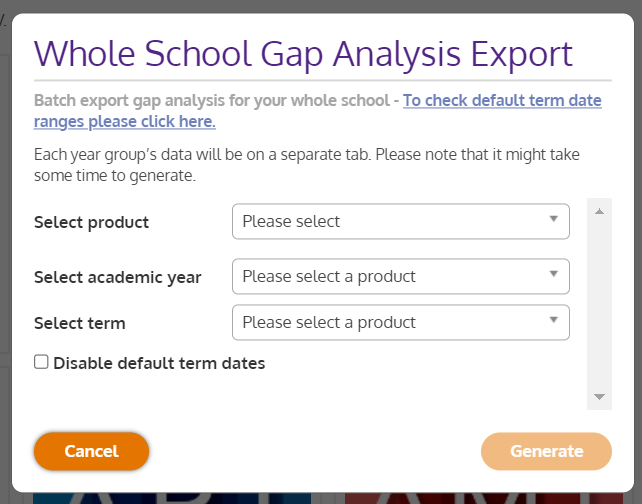The width and height of the screenshot is (642, 504).
Task: Click the 'Select term' field label
Action: 79,323
